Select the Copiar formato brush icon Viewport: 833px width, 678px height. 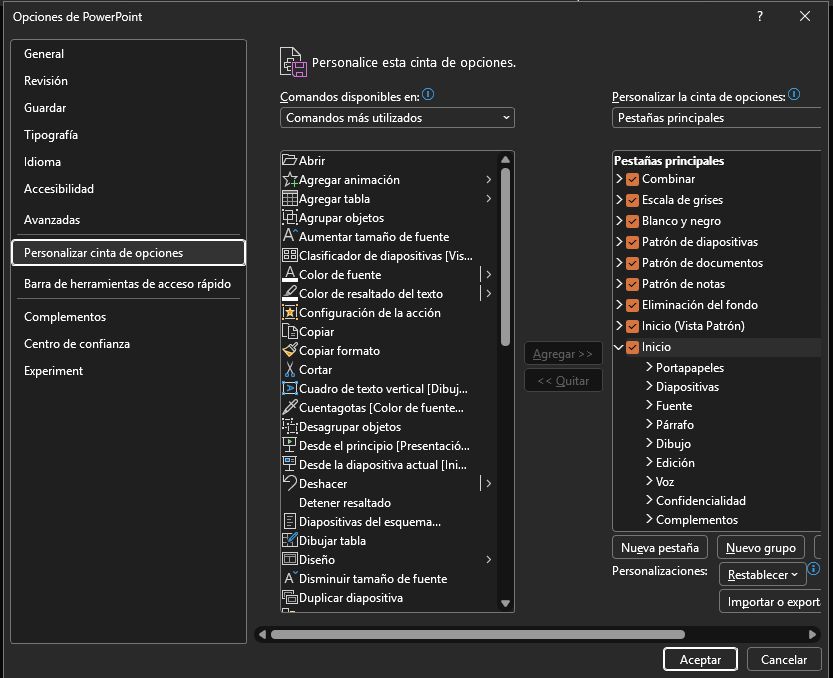coord(290,350)
